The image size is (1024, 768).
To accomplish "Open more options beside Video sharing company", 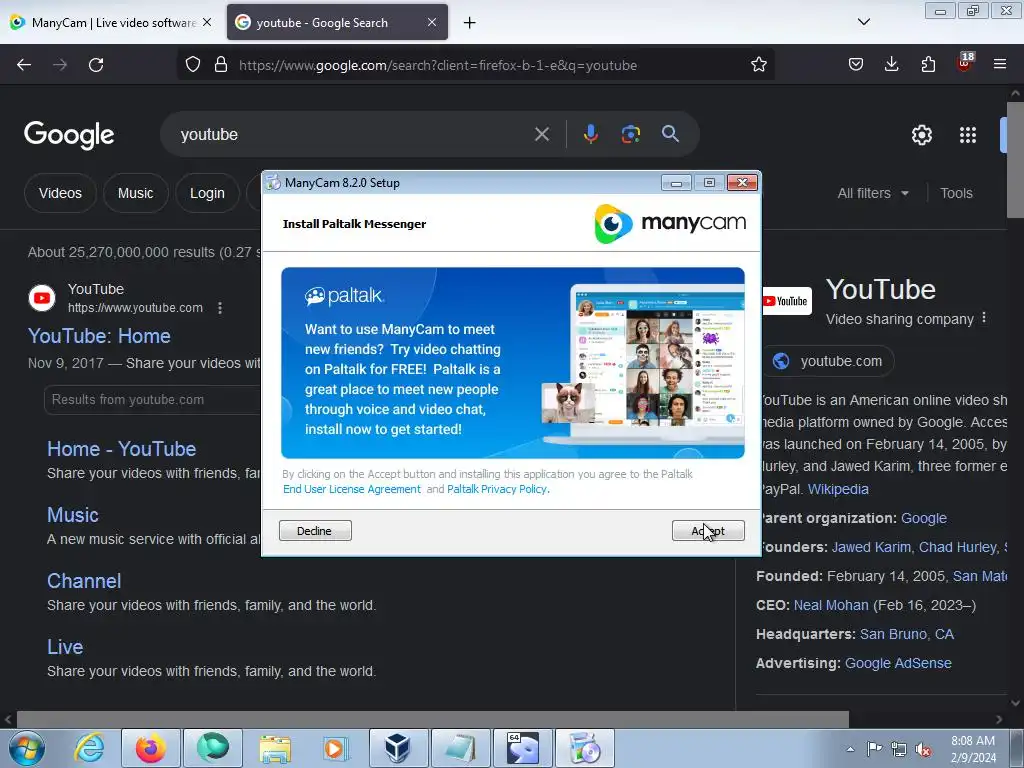I will [984, 318].
